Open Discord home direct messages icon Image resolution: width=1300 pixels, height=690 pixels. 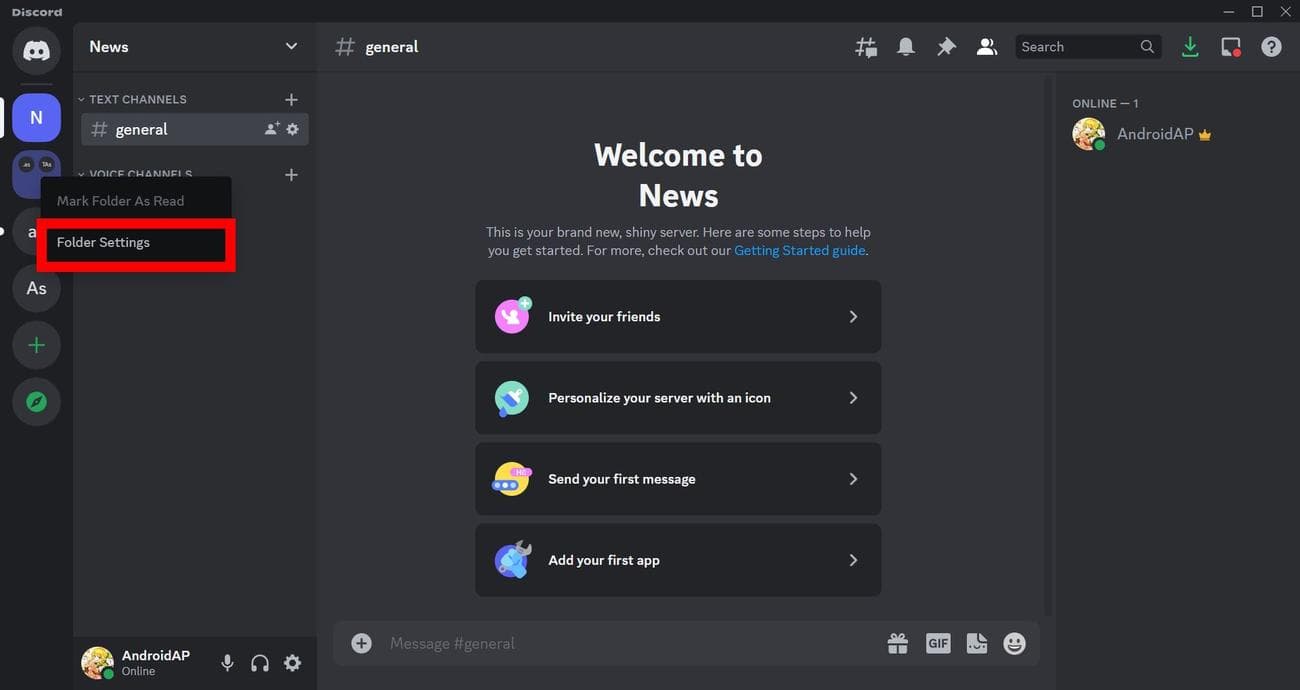coord(36,49)
